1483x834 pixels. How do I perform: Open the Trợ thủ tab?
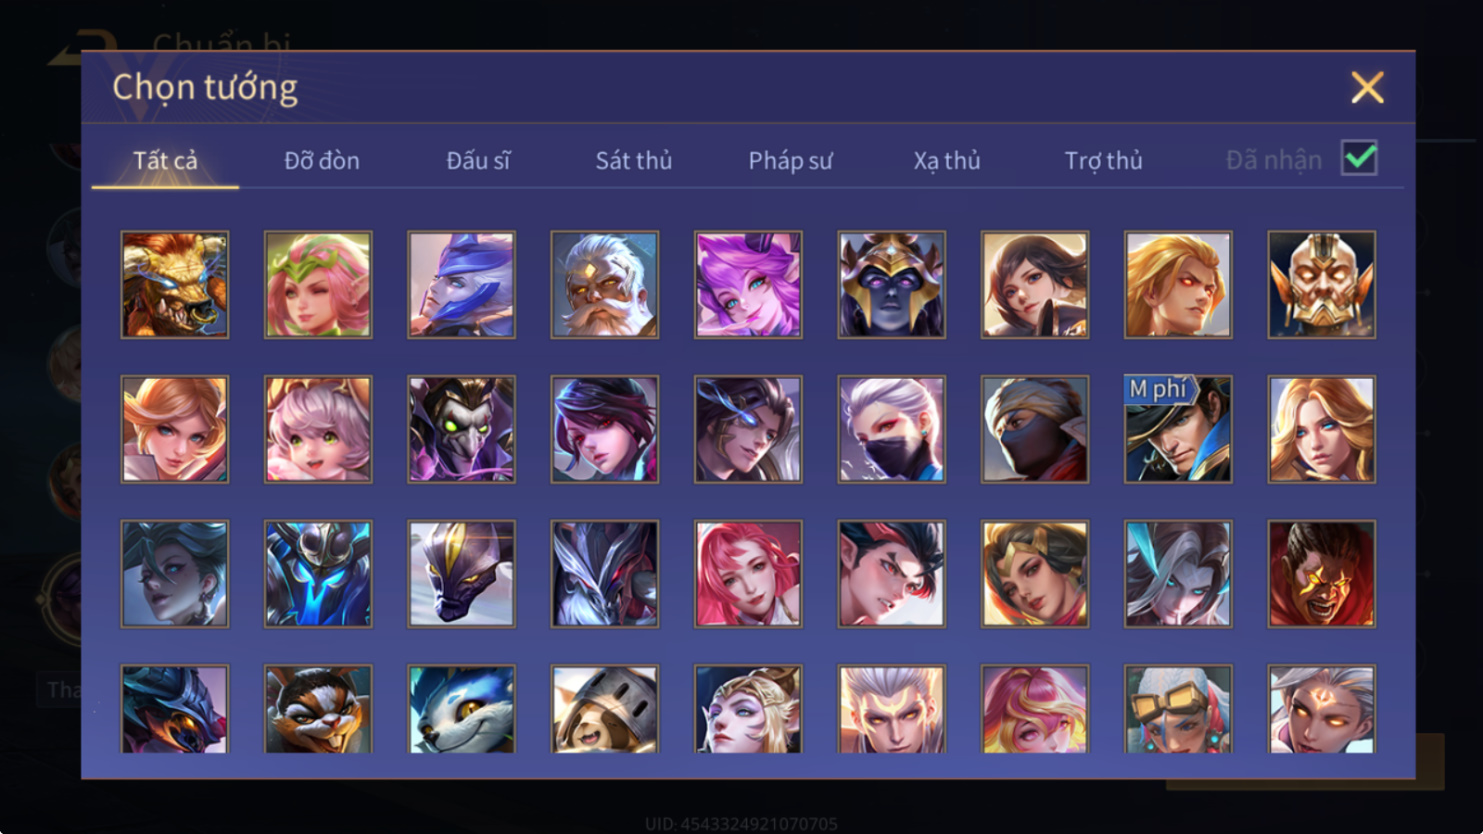(x=1103, y=160)
